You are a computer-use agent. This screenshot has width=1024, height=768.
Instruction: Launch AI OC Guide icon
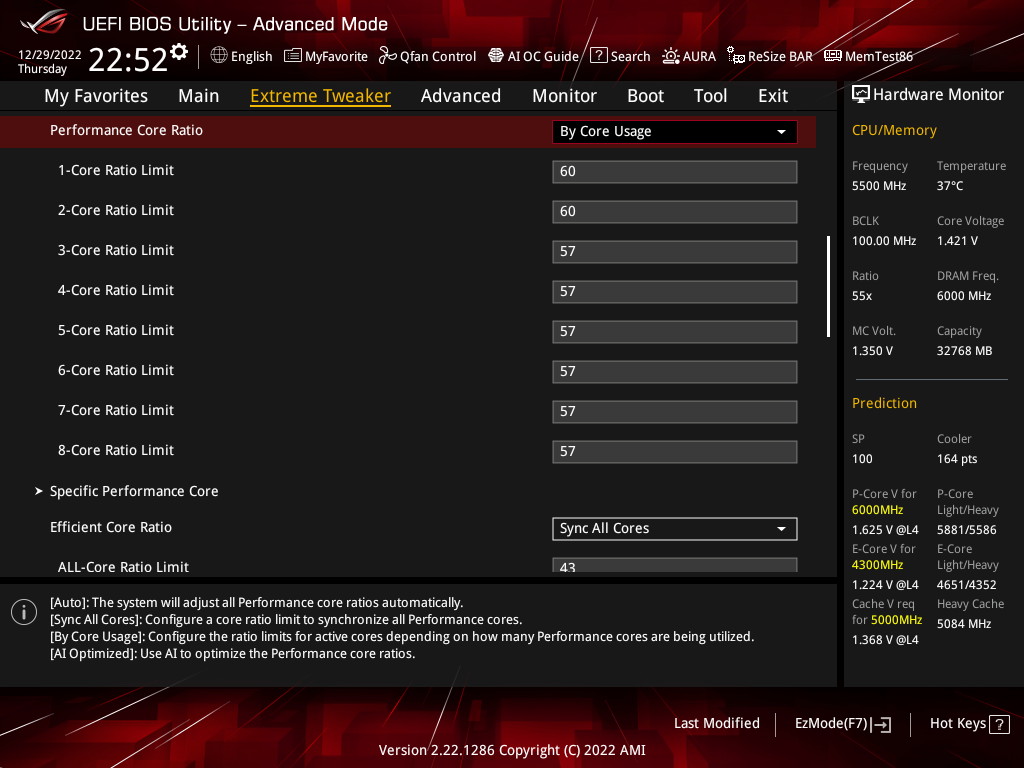pos(496,56)
